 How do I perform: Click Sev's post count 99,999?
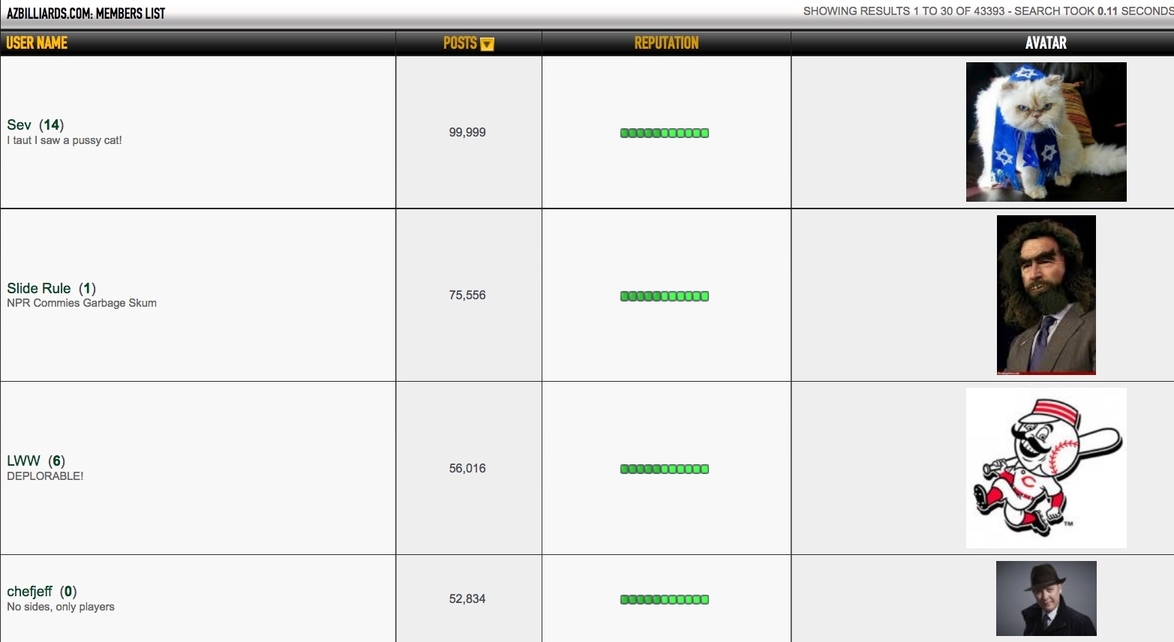click(x=467, y=132)
